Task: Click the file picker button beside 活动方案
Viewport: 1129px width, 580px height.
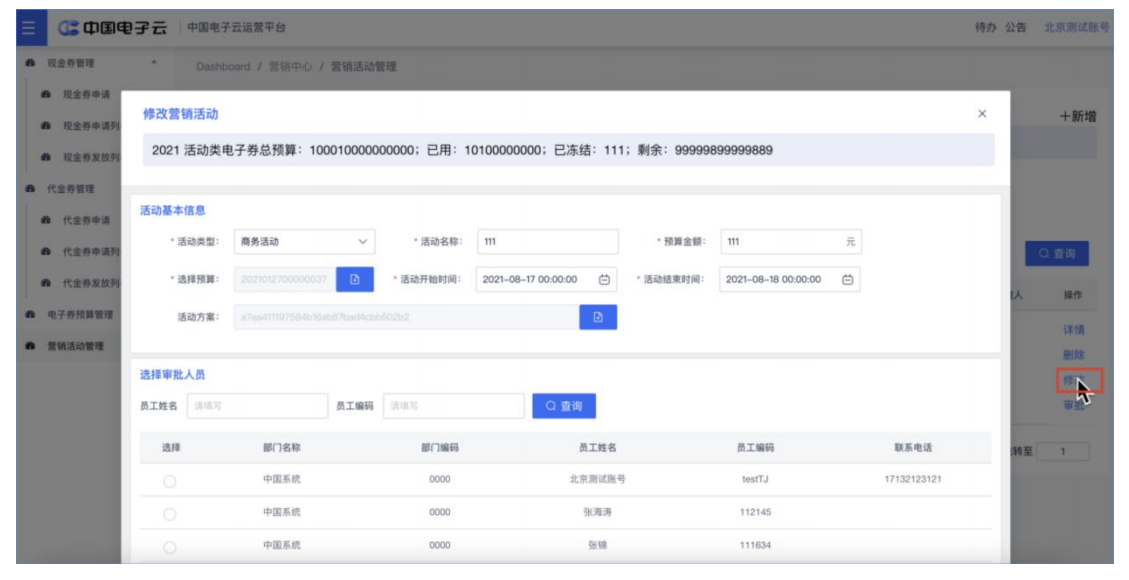Action: [598, 317]
